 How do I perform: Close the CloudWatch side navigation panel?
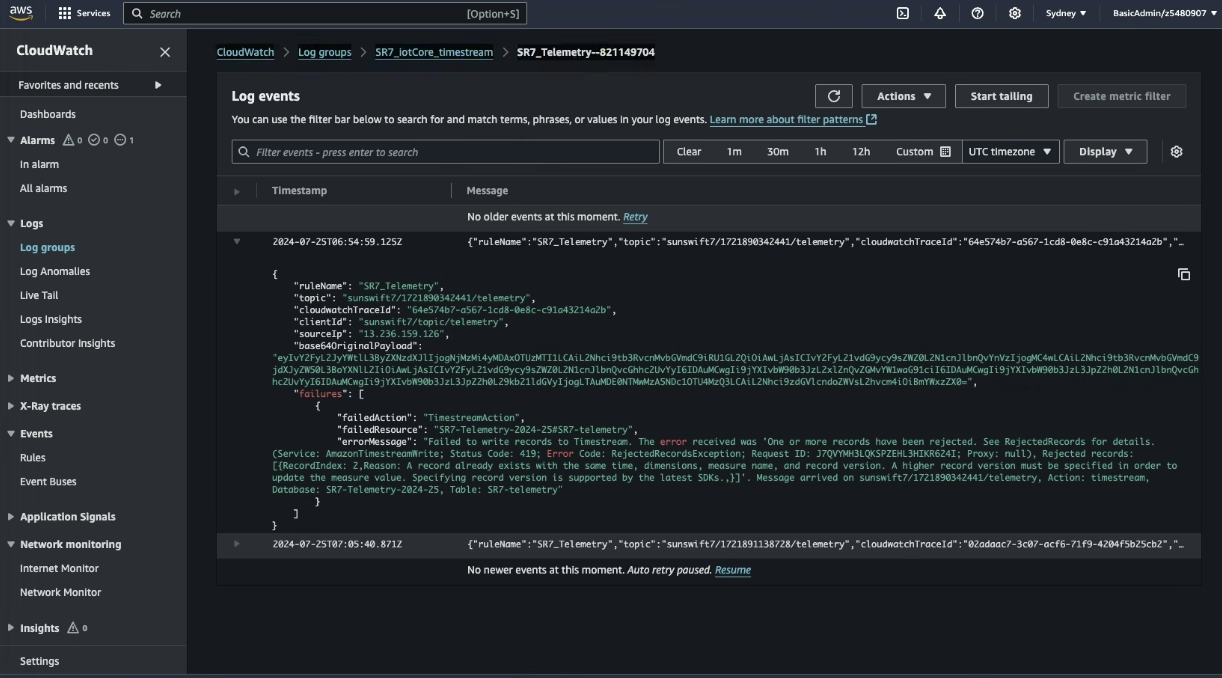click(165, 52)
